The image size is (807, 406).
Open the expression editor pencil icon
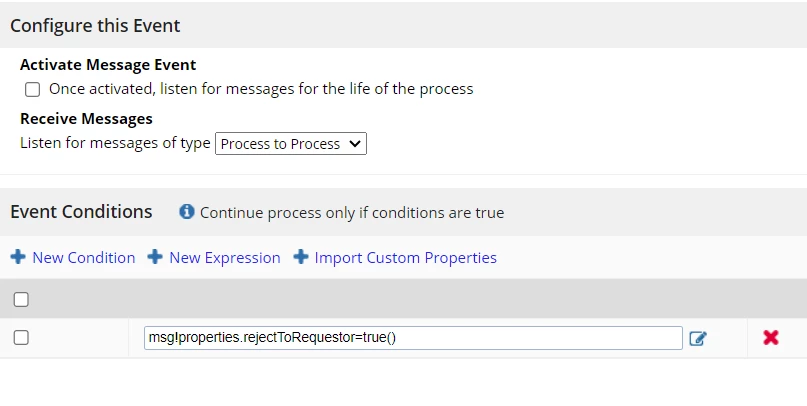(x=697, y=338)
